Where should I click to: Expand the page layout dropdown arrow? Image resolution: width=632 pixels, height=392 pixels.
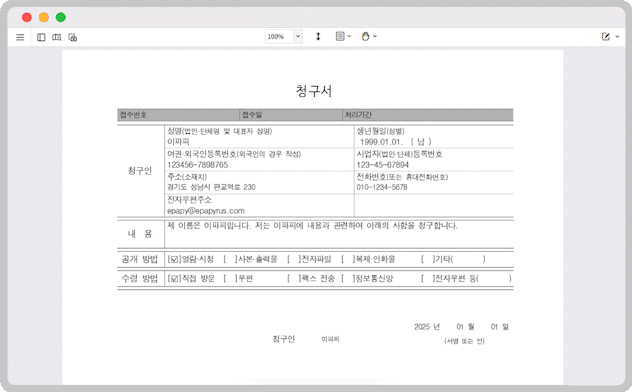pyautogui.click(x=349, y=36)
